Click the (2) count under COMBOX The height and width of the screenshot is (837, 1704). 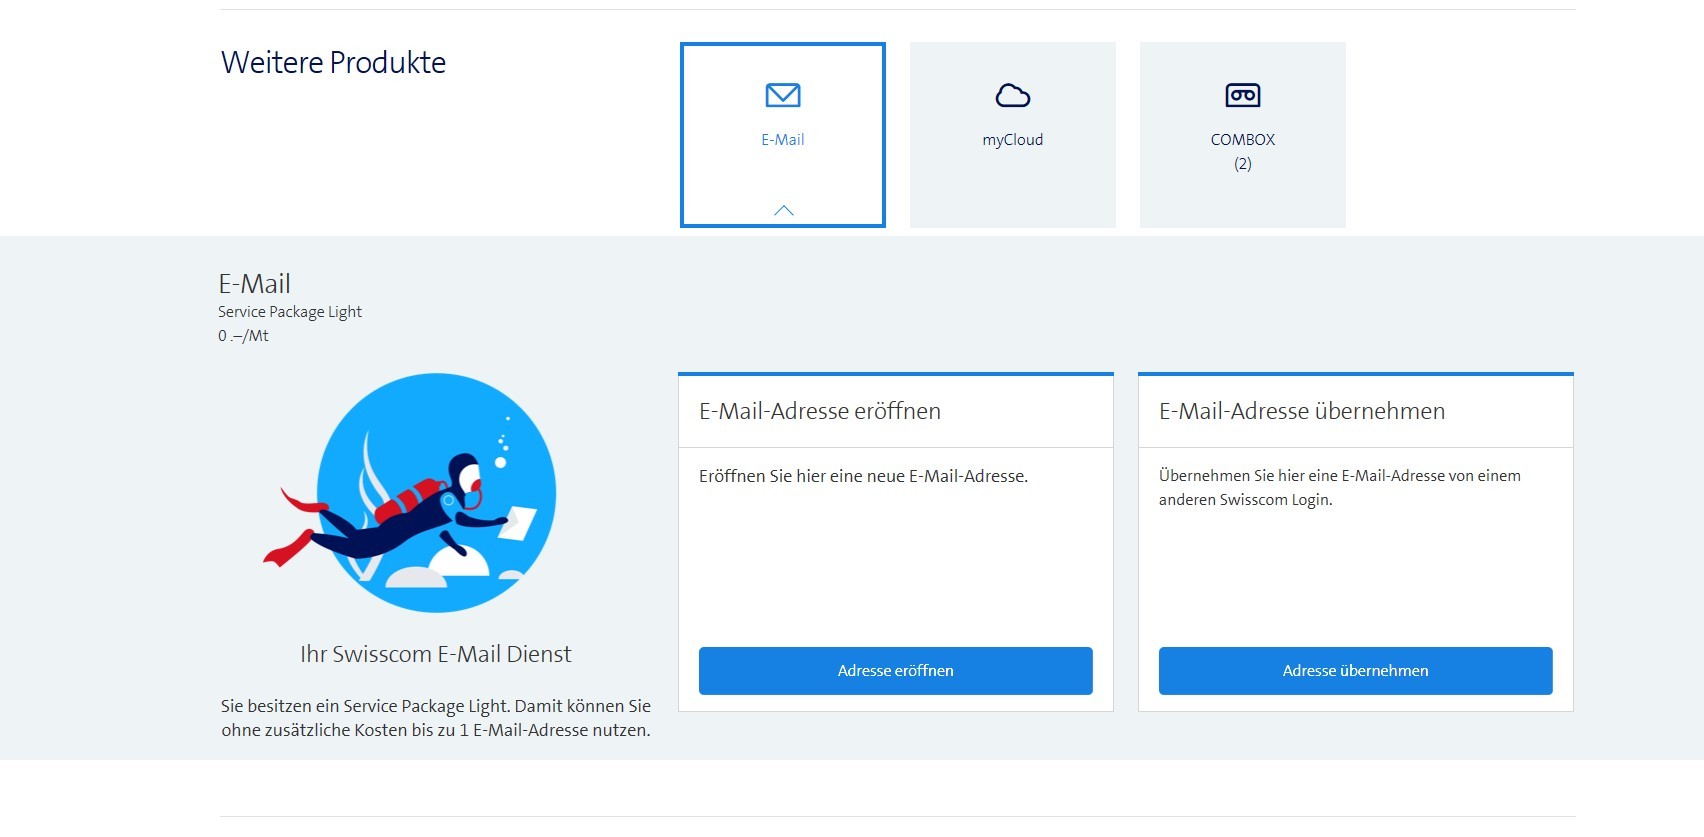click(1242, 164)
